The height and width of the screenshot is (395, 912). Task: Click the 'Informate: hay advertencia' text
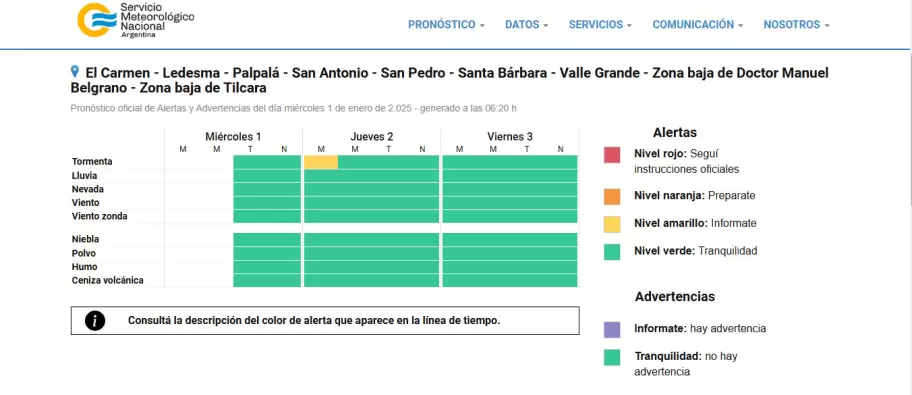700,329
